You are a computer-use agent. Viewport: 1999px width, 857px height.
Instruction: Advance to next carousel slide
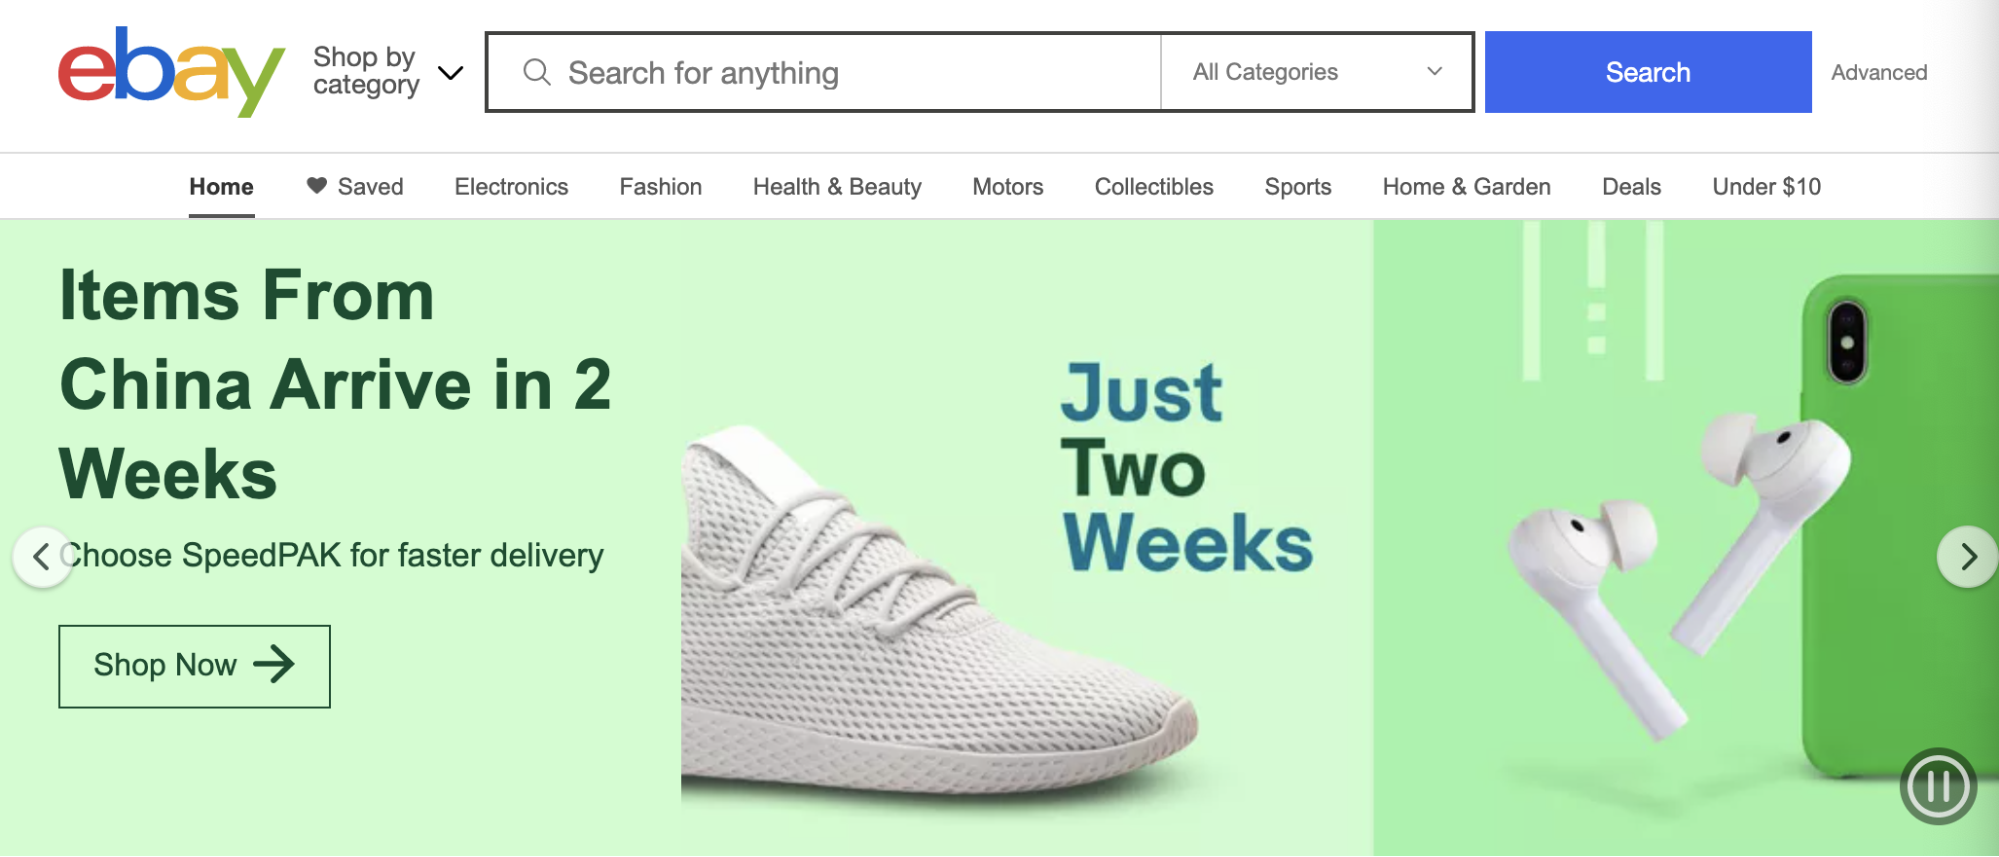click(1967, 556)
